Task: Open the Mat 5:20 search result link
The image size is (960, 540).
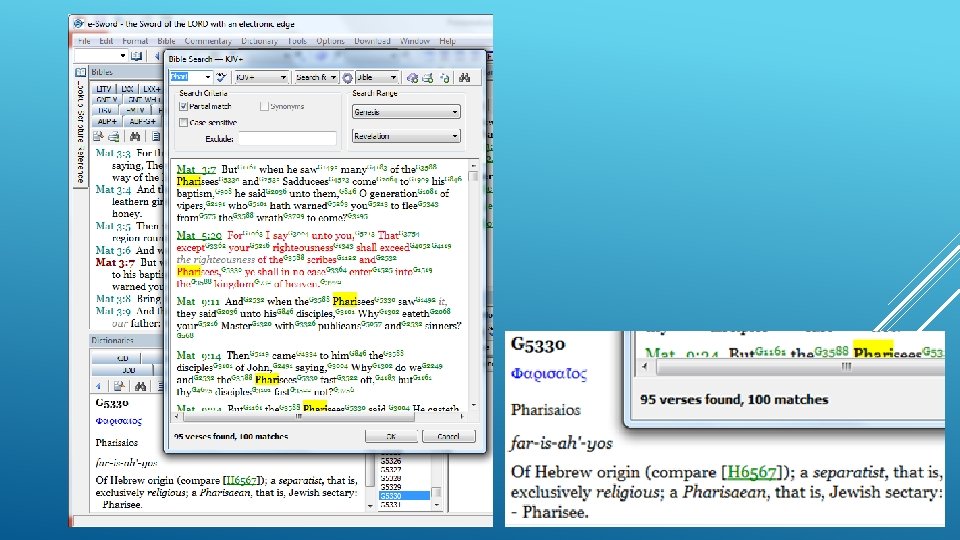Action: point(199,235)
